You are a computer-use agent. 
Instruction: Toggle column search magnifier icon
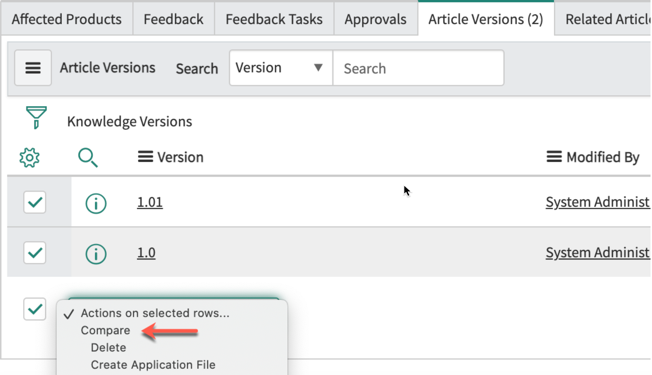[88, 158]
